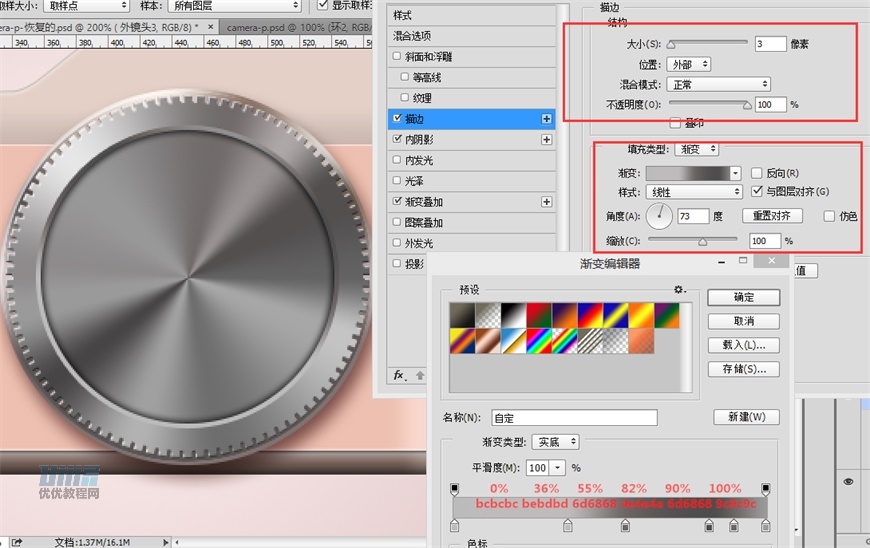
Task: Add another 渐变叠加 via its plus icon
Action: [547, 202]
